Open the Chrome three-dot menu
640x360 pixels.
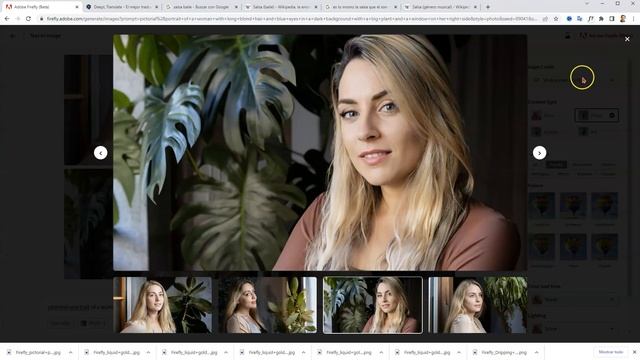point(633,19)
